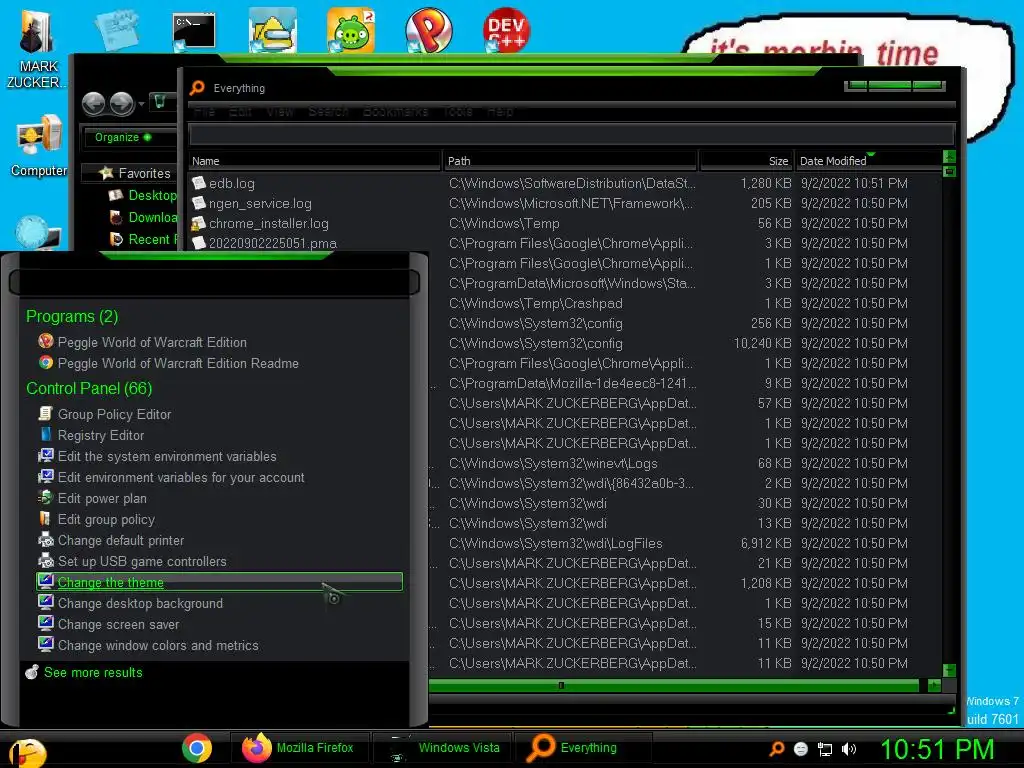Sort by Date Modified column header
This screenshot has height=768, width=1024.
[867, 161]
